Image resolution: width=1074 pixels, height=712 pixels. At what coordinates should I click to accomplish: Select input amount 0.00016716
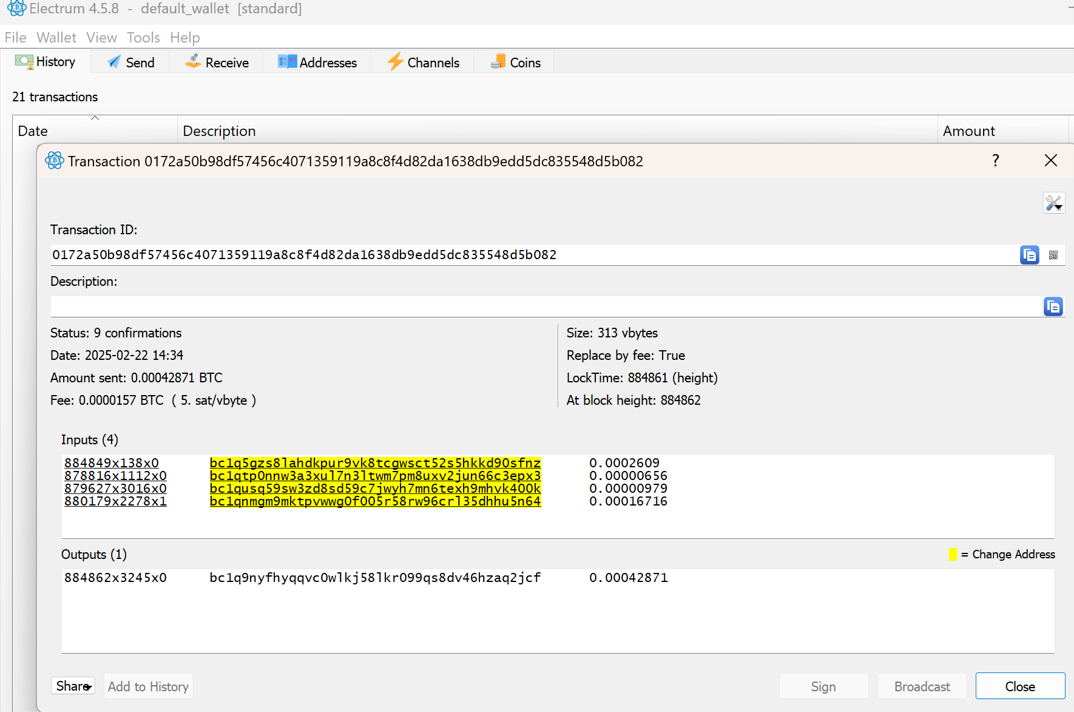(x=628, y=502)
